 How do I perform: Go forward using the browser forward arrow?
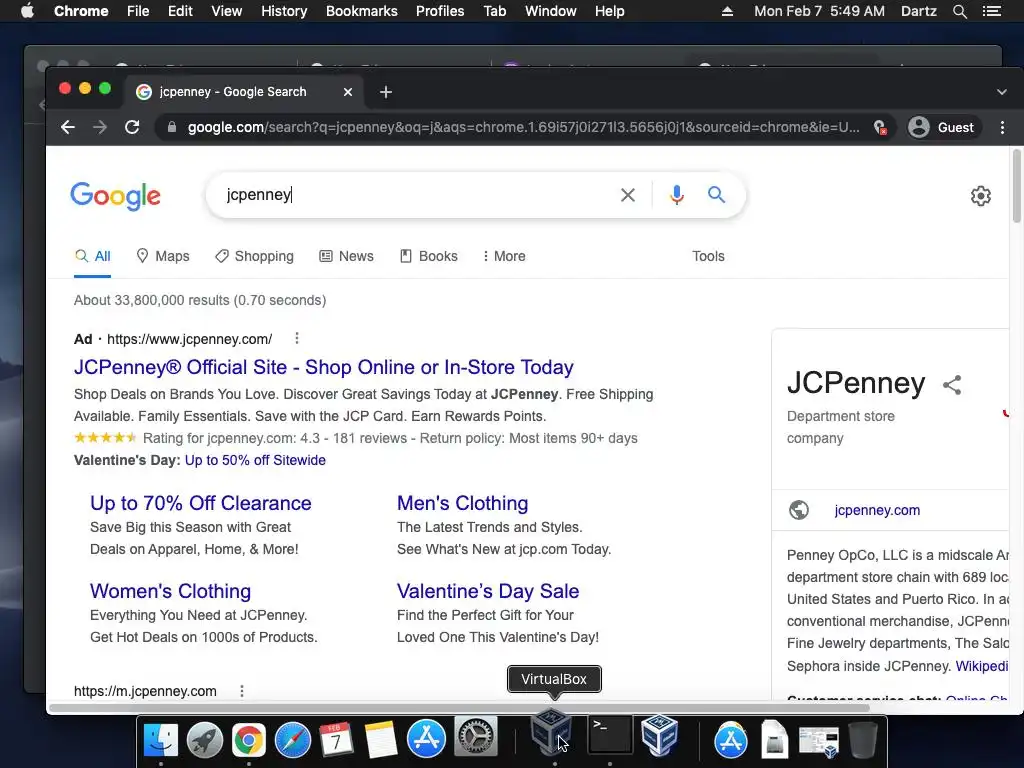(x=100, y=127)
